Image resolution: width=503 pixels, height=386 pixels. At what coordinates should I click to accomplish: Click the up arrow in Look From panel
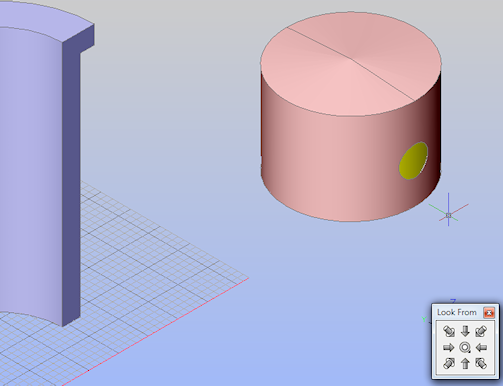[465, 363]
